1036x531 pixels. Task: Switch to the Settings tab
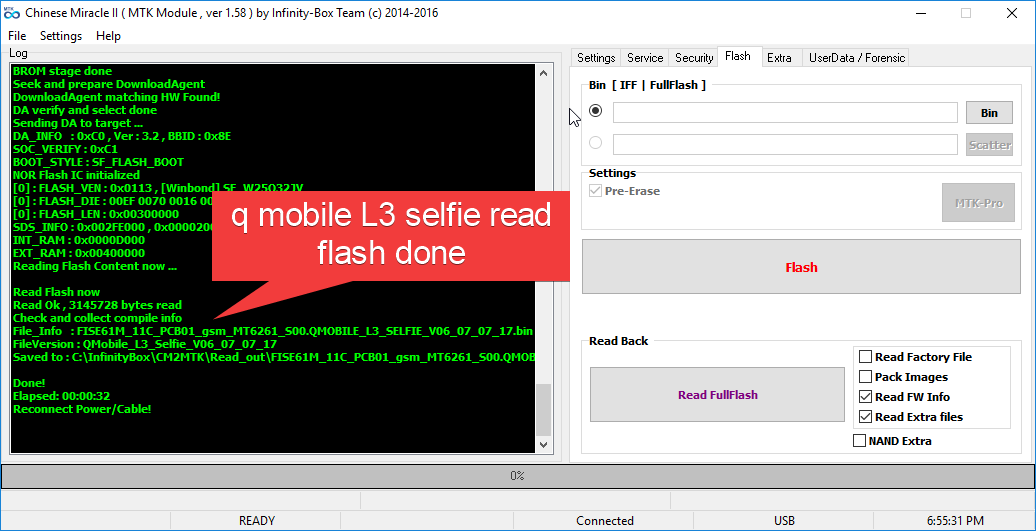coord(596,58)
